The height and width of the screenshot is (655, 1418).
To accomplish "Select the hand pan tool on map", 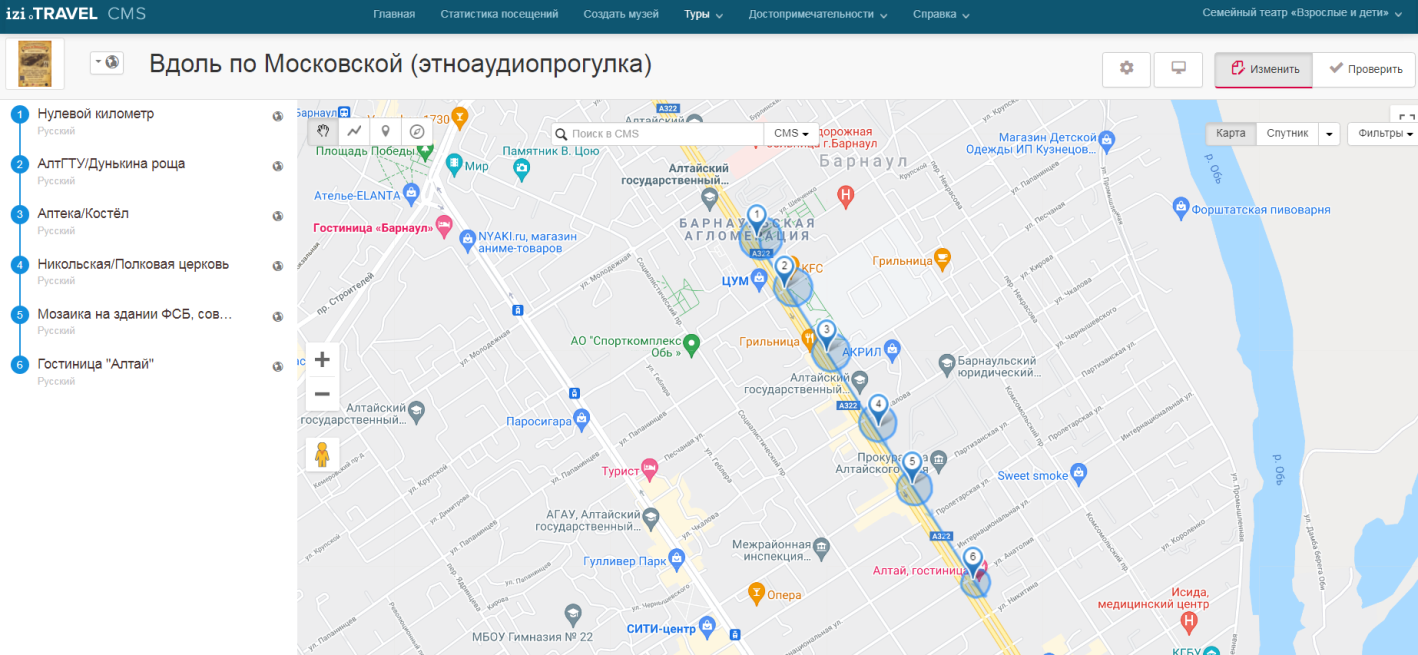I will click(323, 131).
